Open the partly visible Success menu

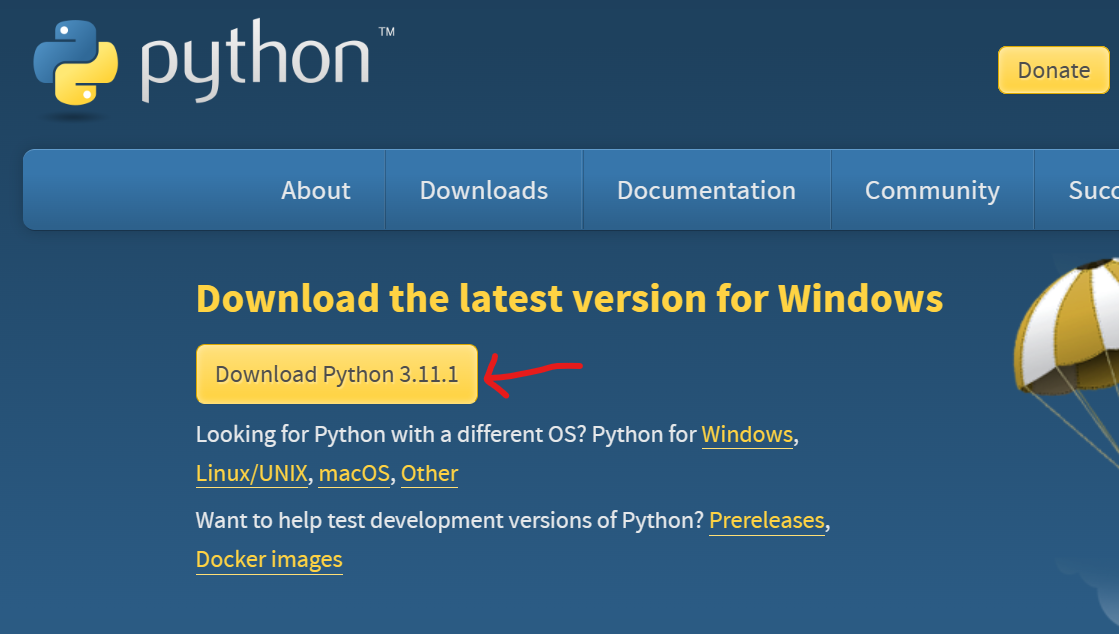[1077, 190]
